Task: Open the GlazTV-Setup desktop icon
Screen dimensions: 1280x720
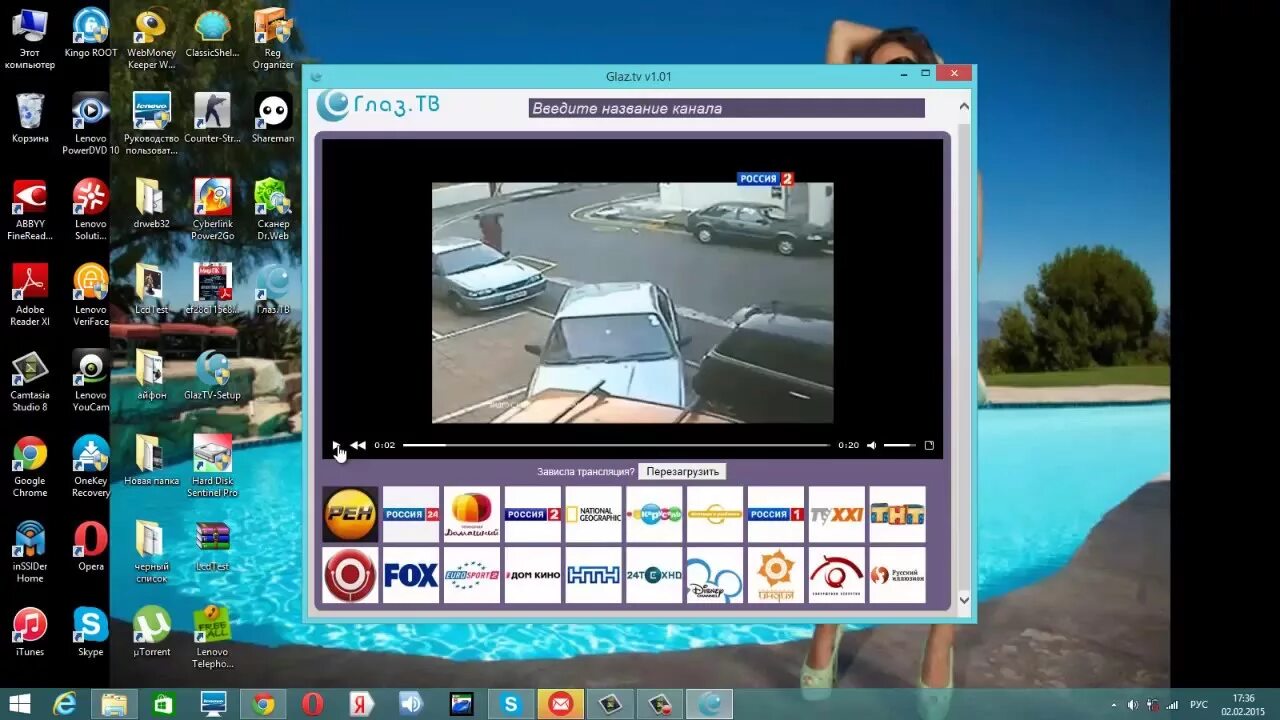Action: pyautogui.click(x=212, y=375)
